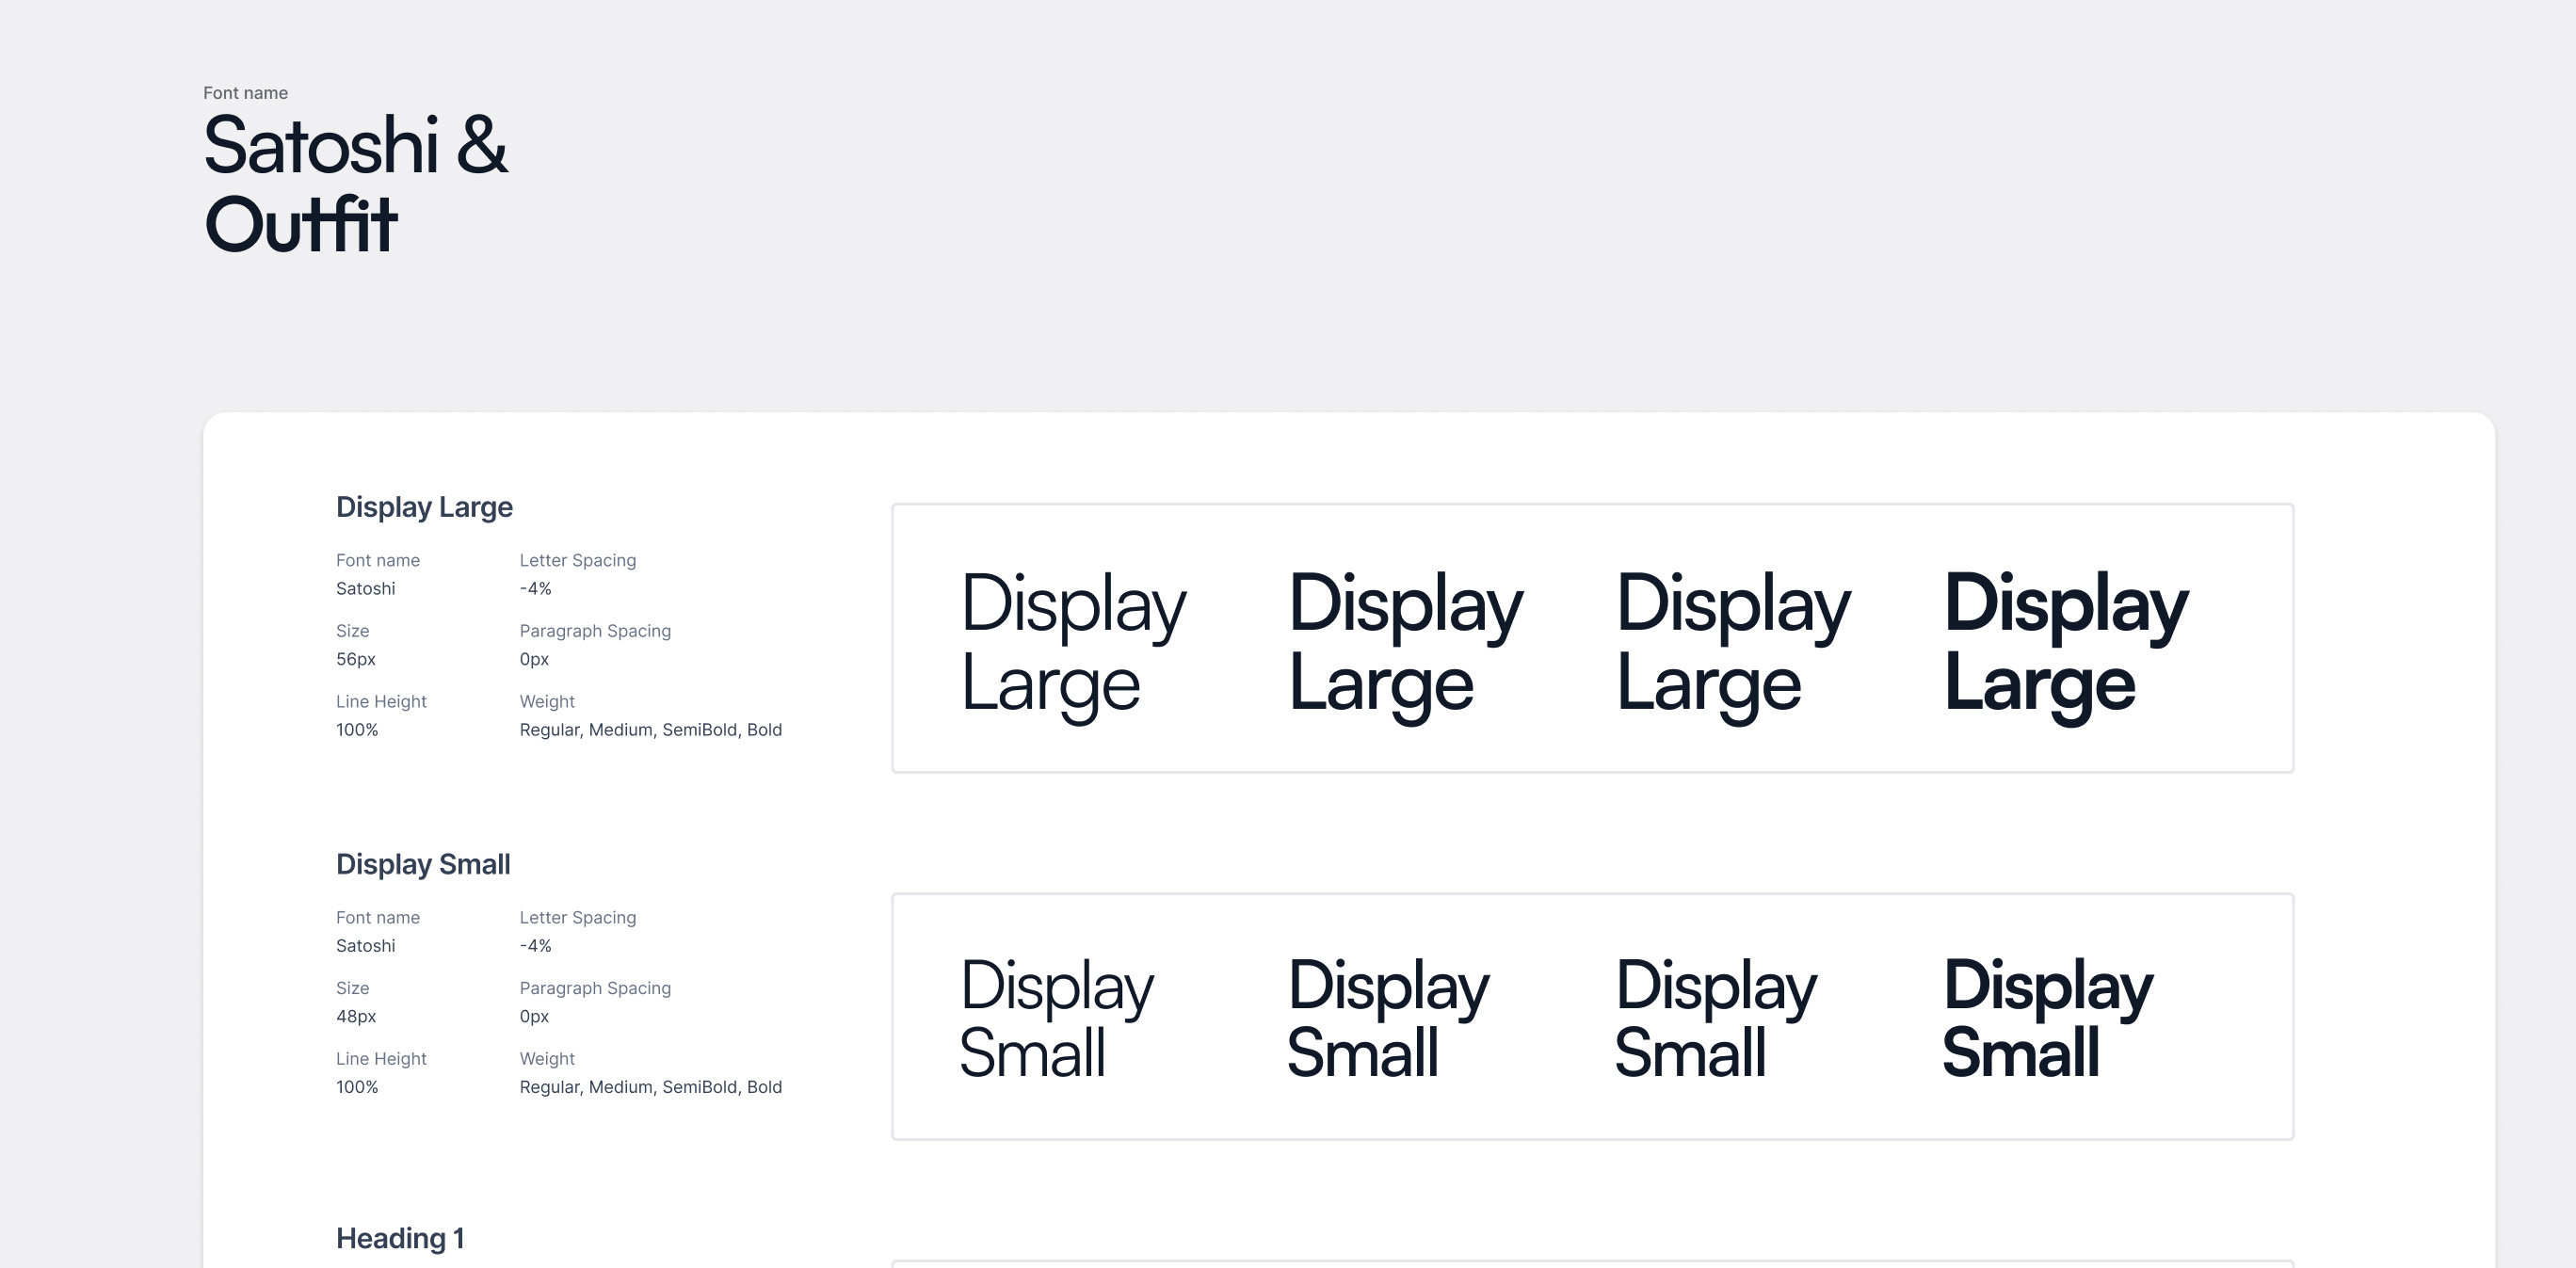The image size is (2576, 1268).
Task: Click Display Large's -4% letter spacing value
Action: click(535, 589)
